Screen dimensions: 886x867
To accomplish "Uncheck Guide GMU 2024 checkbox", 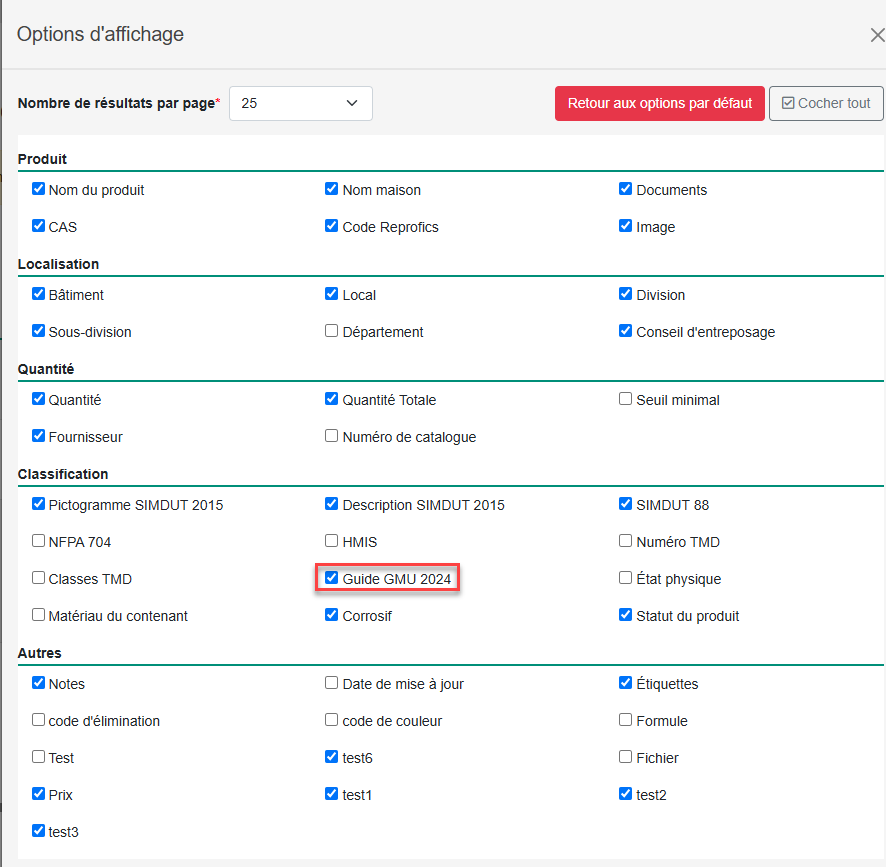I will (x=332, y=578).
